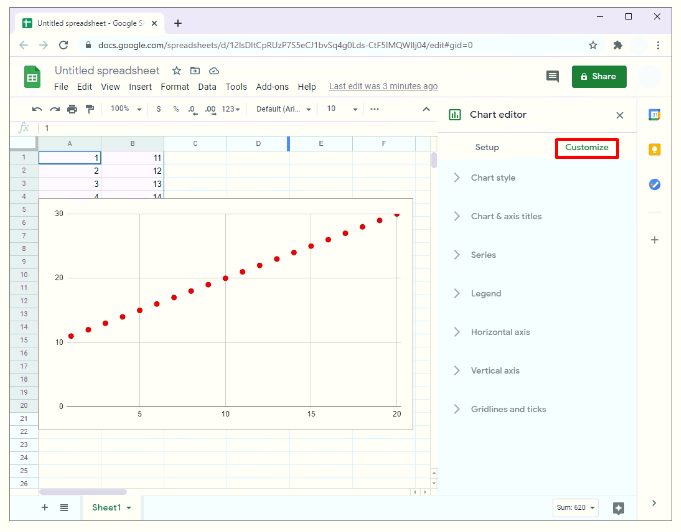Open more toolbar options ellipsis
The image size is (681, 532).
(x=374, y=109)
